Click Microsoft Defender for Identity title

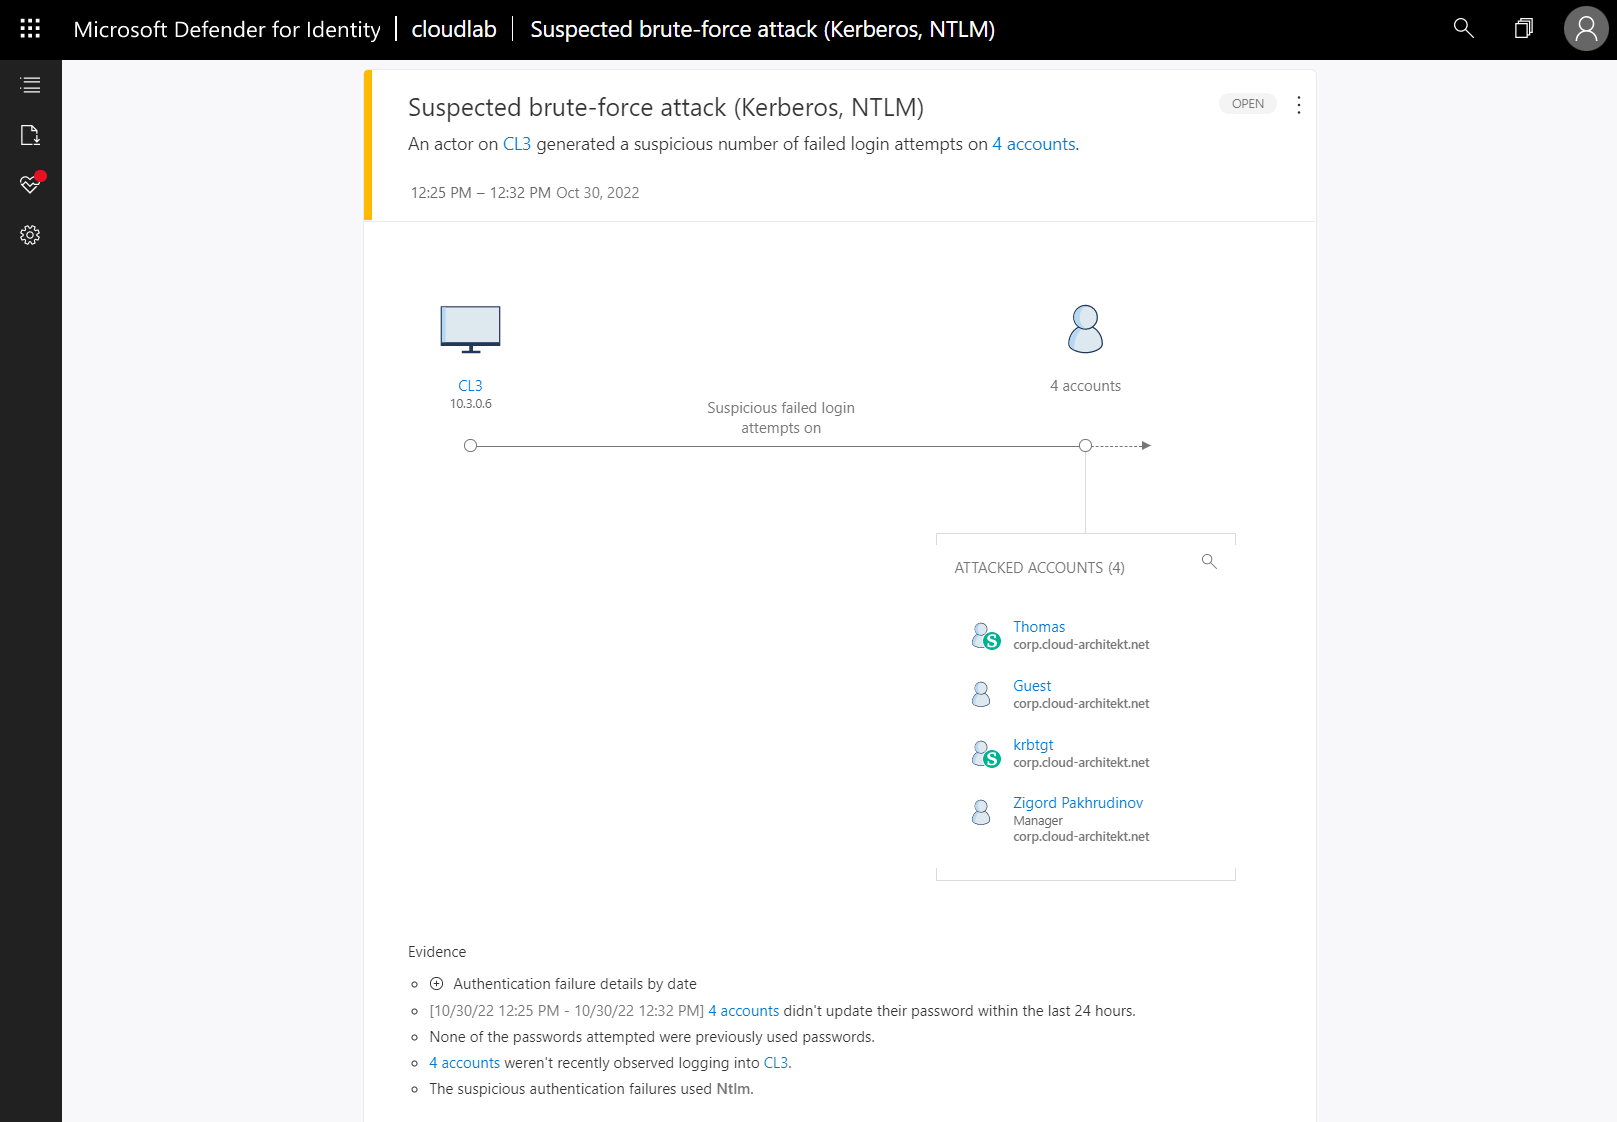(x=227, y=29)
